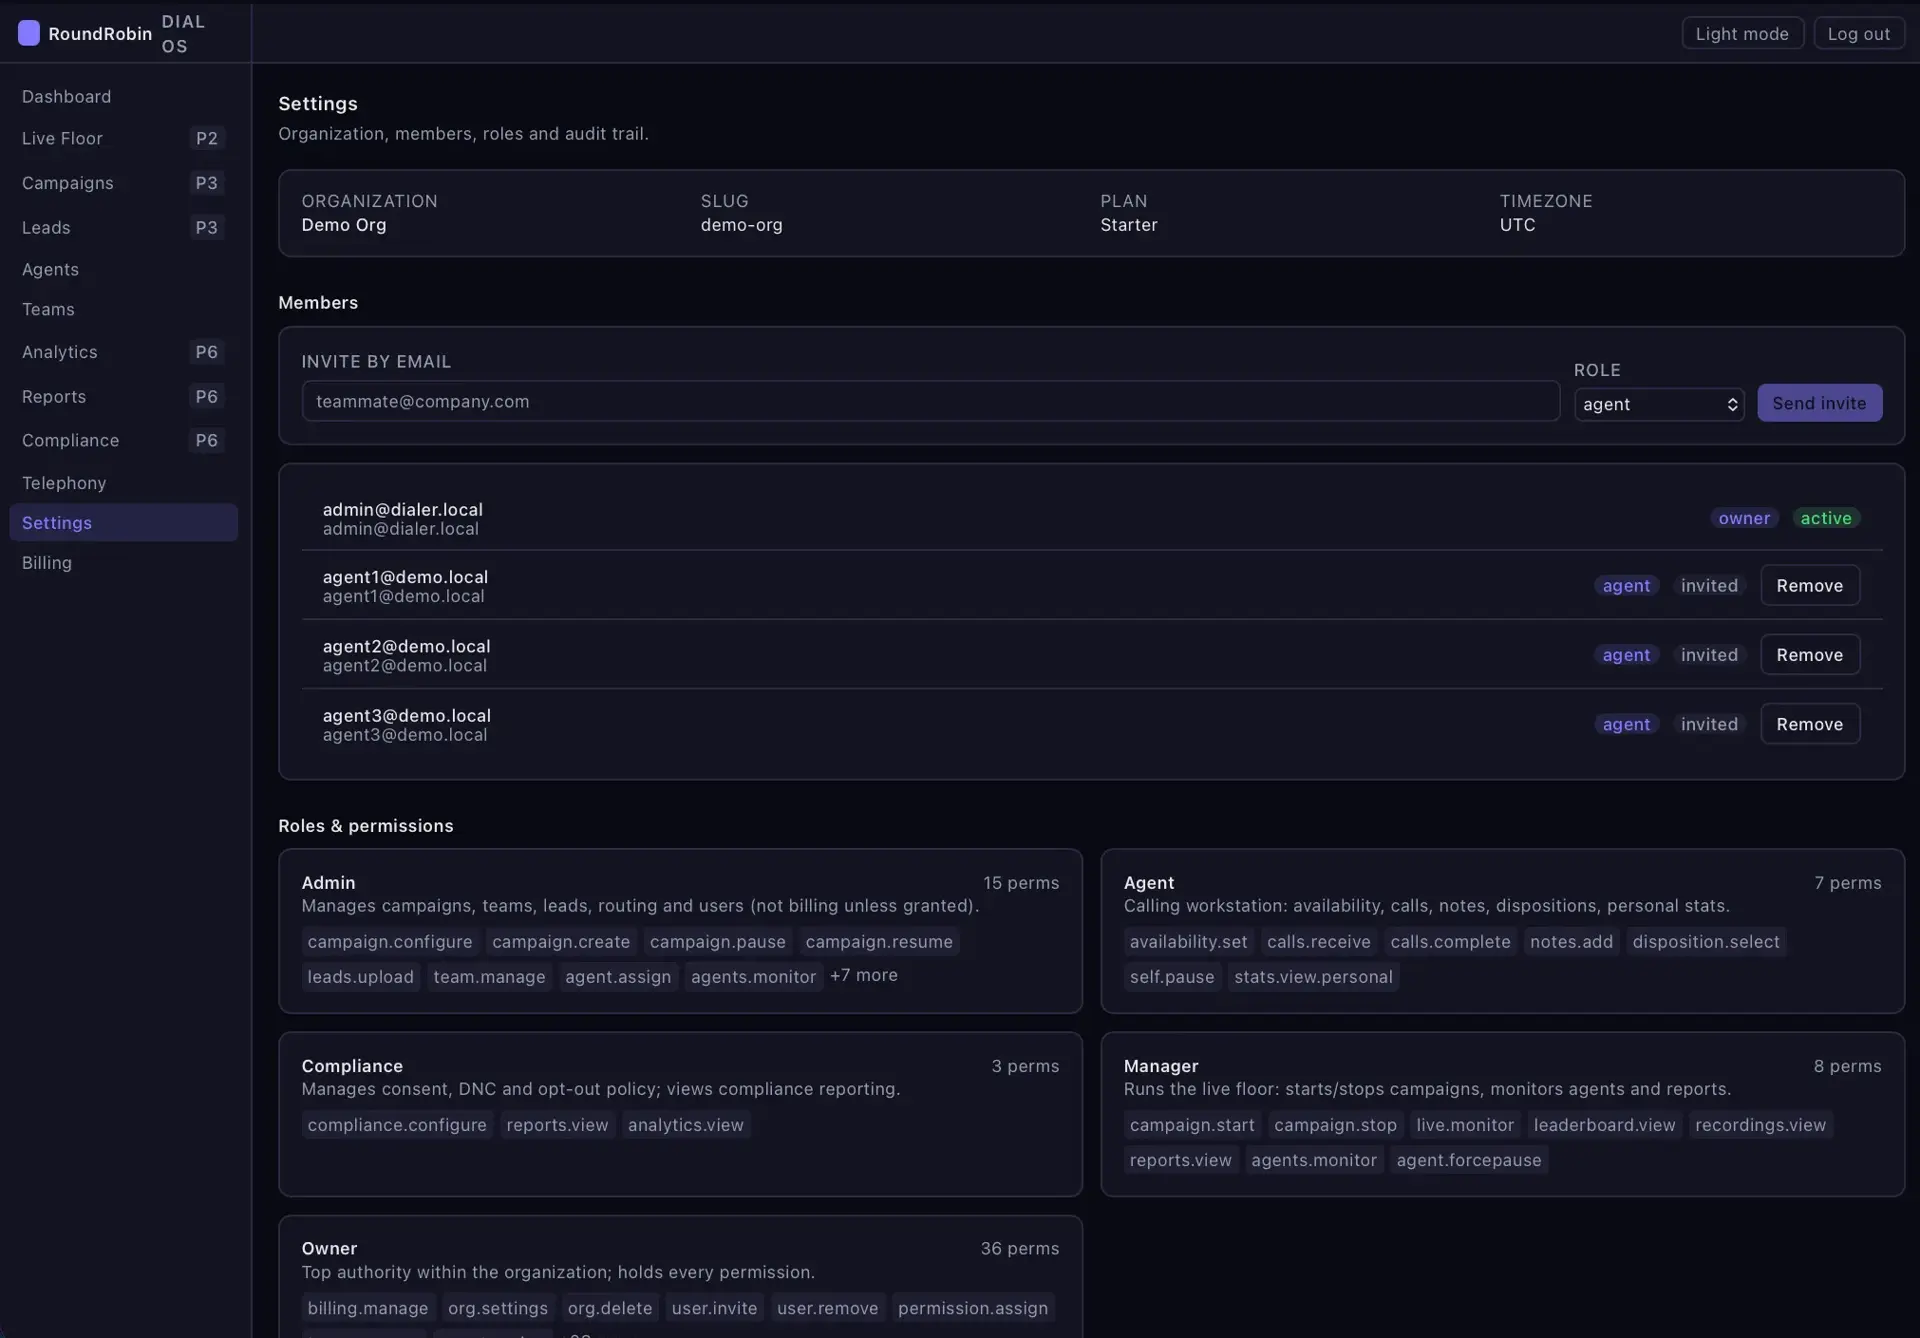Click campaign.pause permission chip
Image resolution: width=1920 pixels, height=1338 pixels.
(x=717, y=941)
